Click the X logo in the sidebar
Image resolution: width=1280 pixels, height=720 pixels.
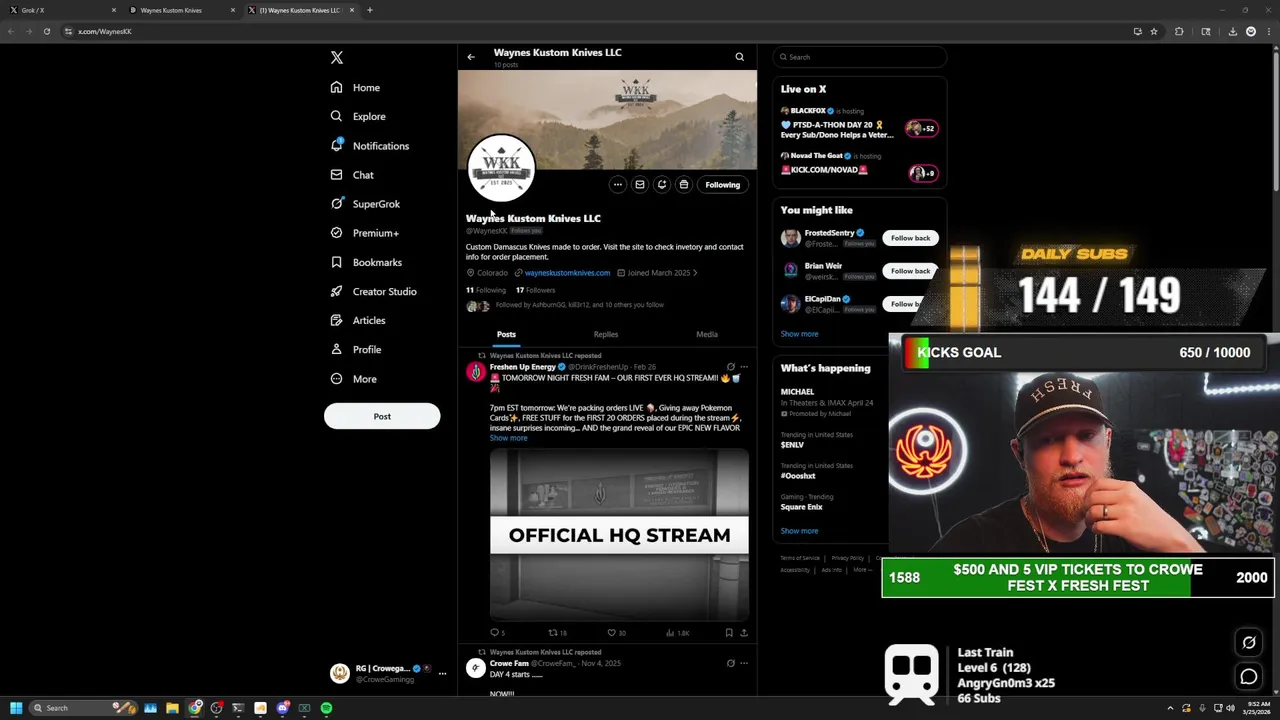337,58
